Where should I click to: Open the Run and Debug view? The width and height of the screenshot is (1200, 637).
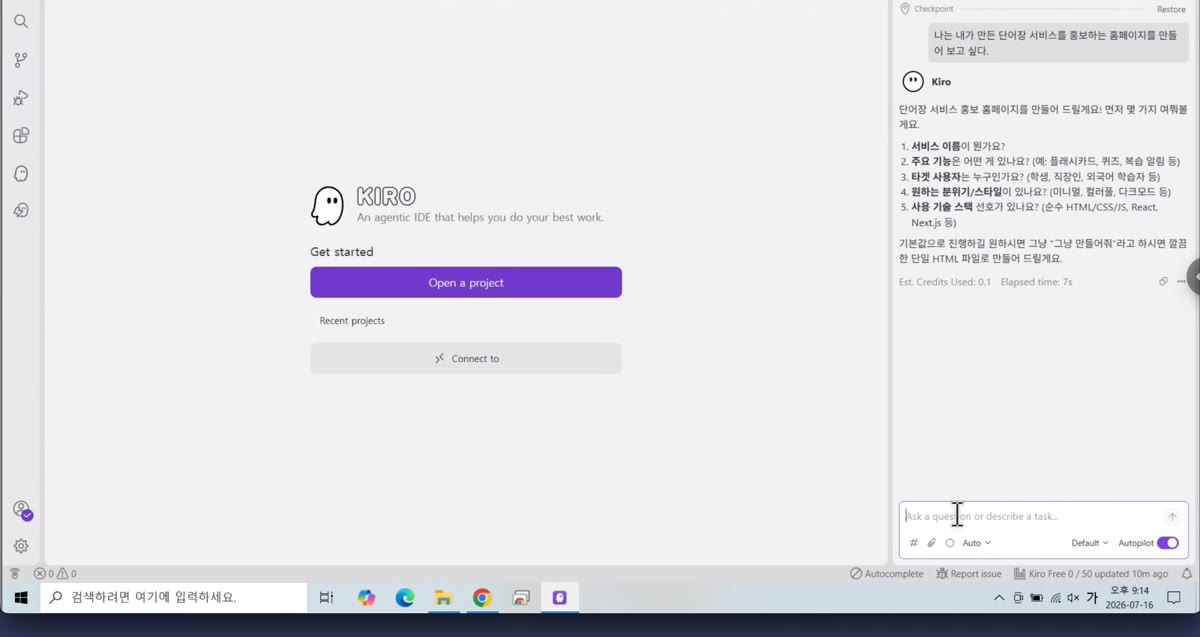(21, 98)
